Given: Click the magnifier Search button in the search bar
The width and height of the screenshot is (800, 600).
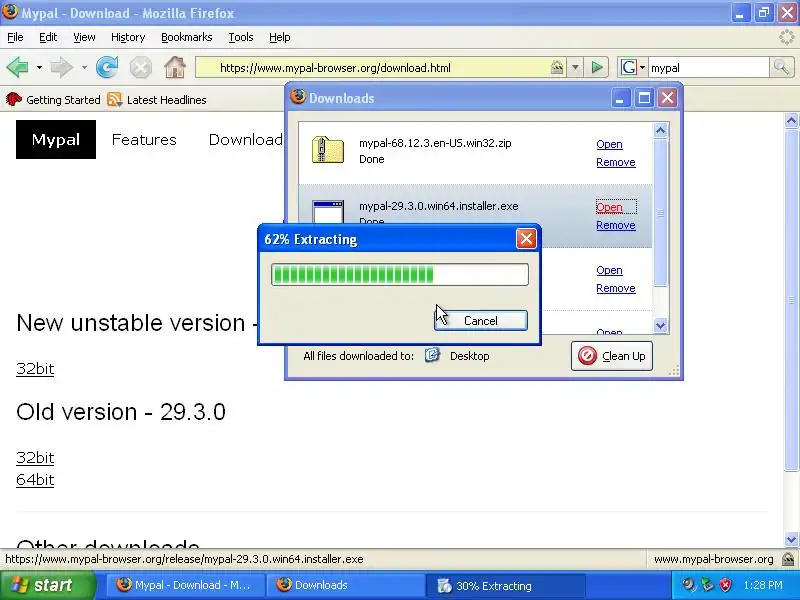Looking at the screenshot, I should [x=780, y=67].
